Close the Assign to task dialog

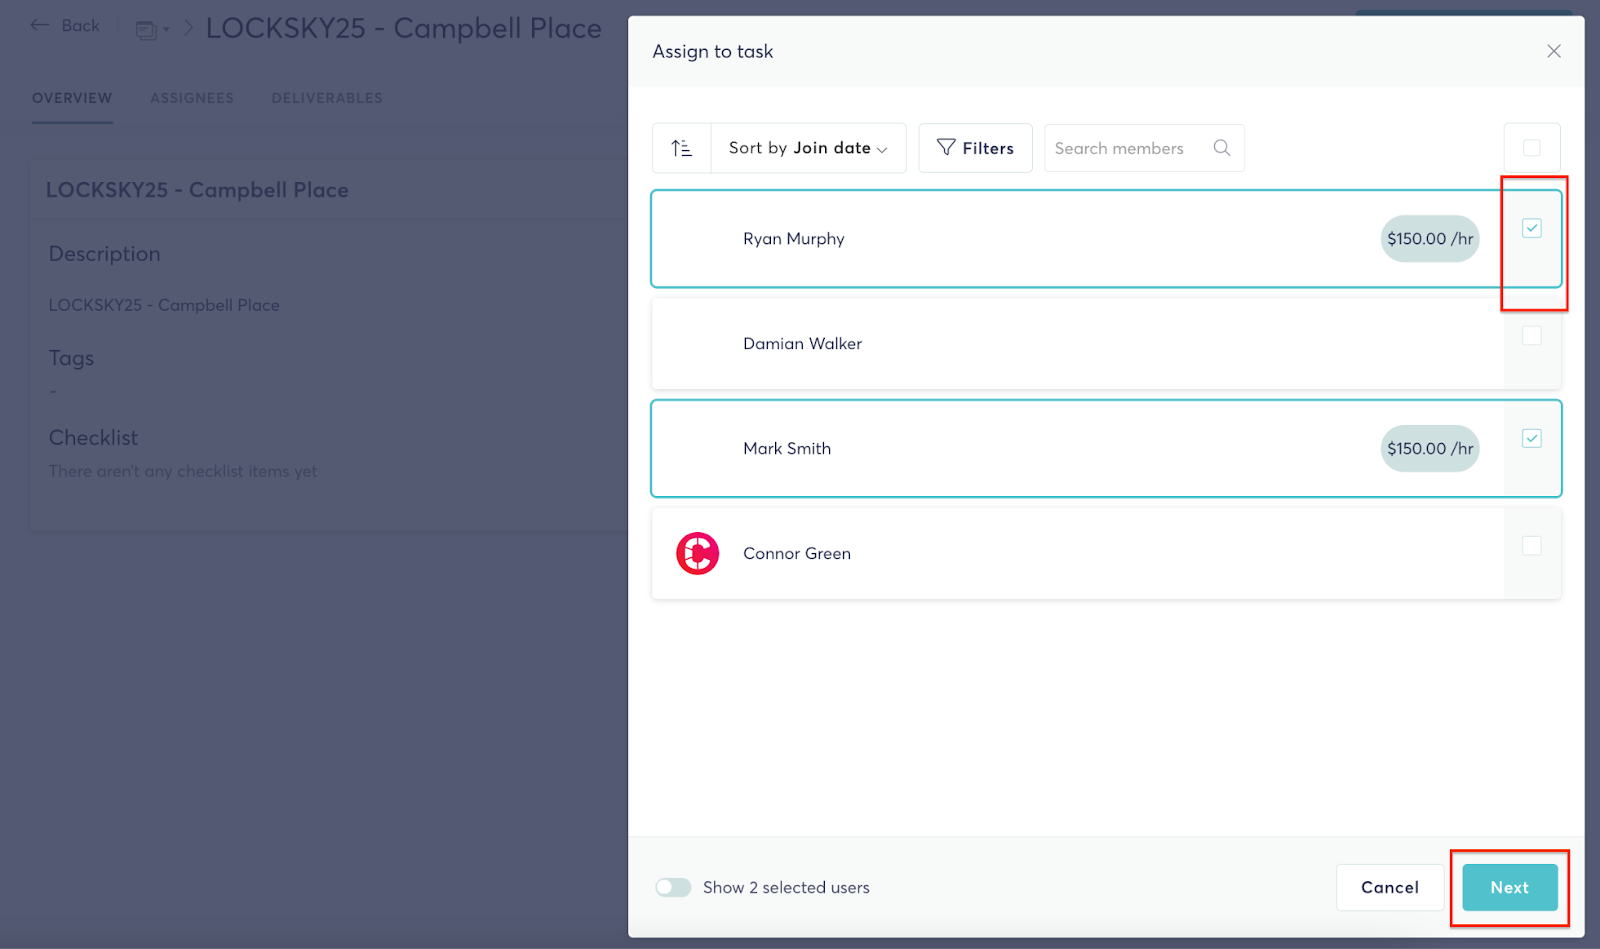(1553, 51)
